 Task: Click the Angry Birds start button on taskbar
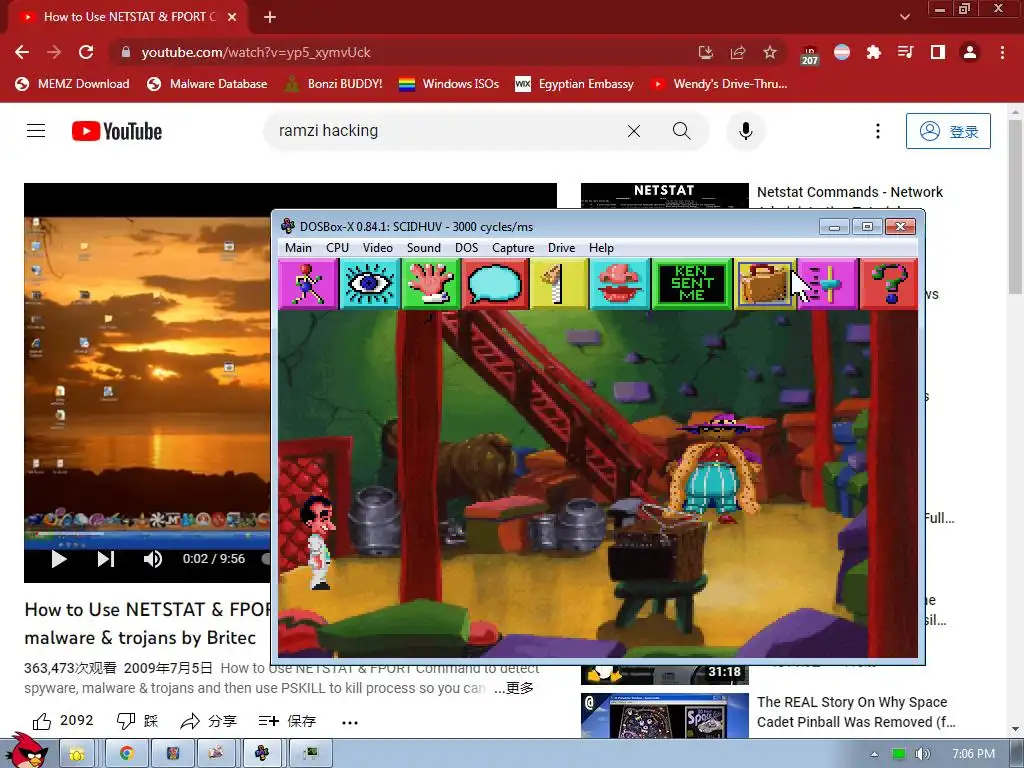pos(26,751)
